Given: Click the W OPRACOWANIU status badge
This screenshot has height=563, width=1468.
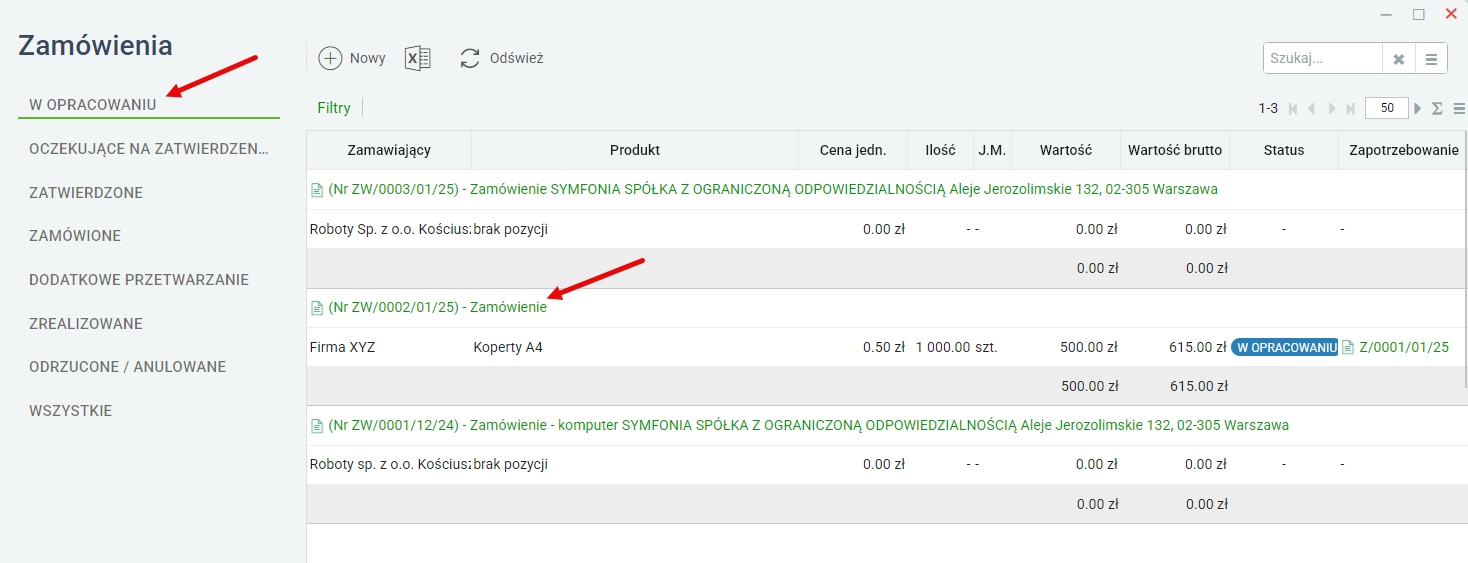Looking at the screenshot, I should tap(1284, 347).
